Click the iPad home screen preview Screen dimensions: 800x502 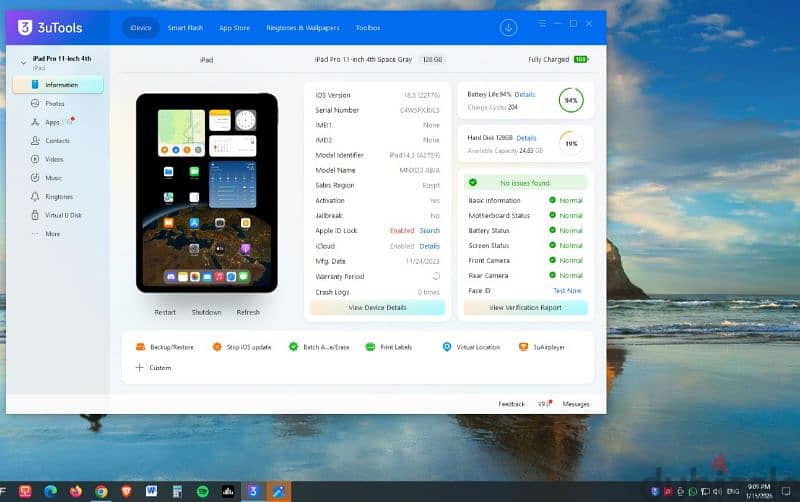tap(207, 193)
